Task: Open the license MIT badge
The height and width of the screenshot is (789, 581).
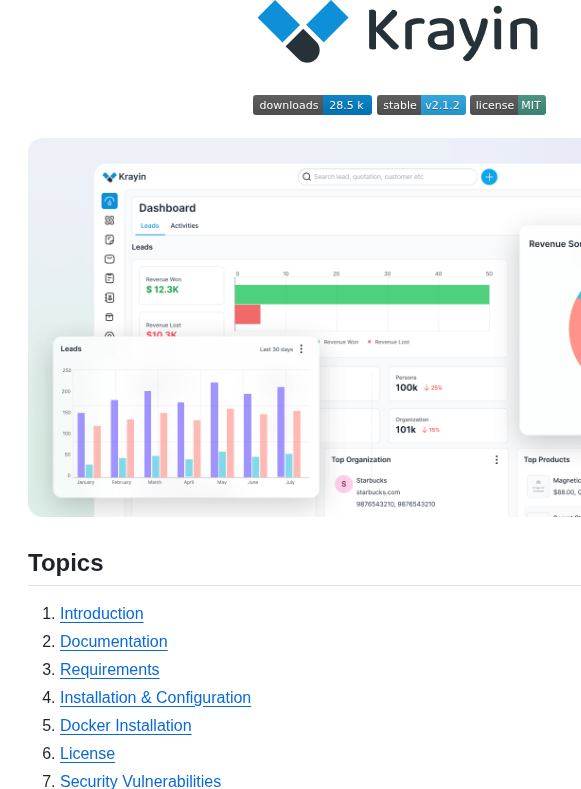Action: 508,105
